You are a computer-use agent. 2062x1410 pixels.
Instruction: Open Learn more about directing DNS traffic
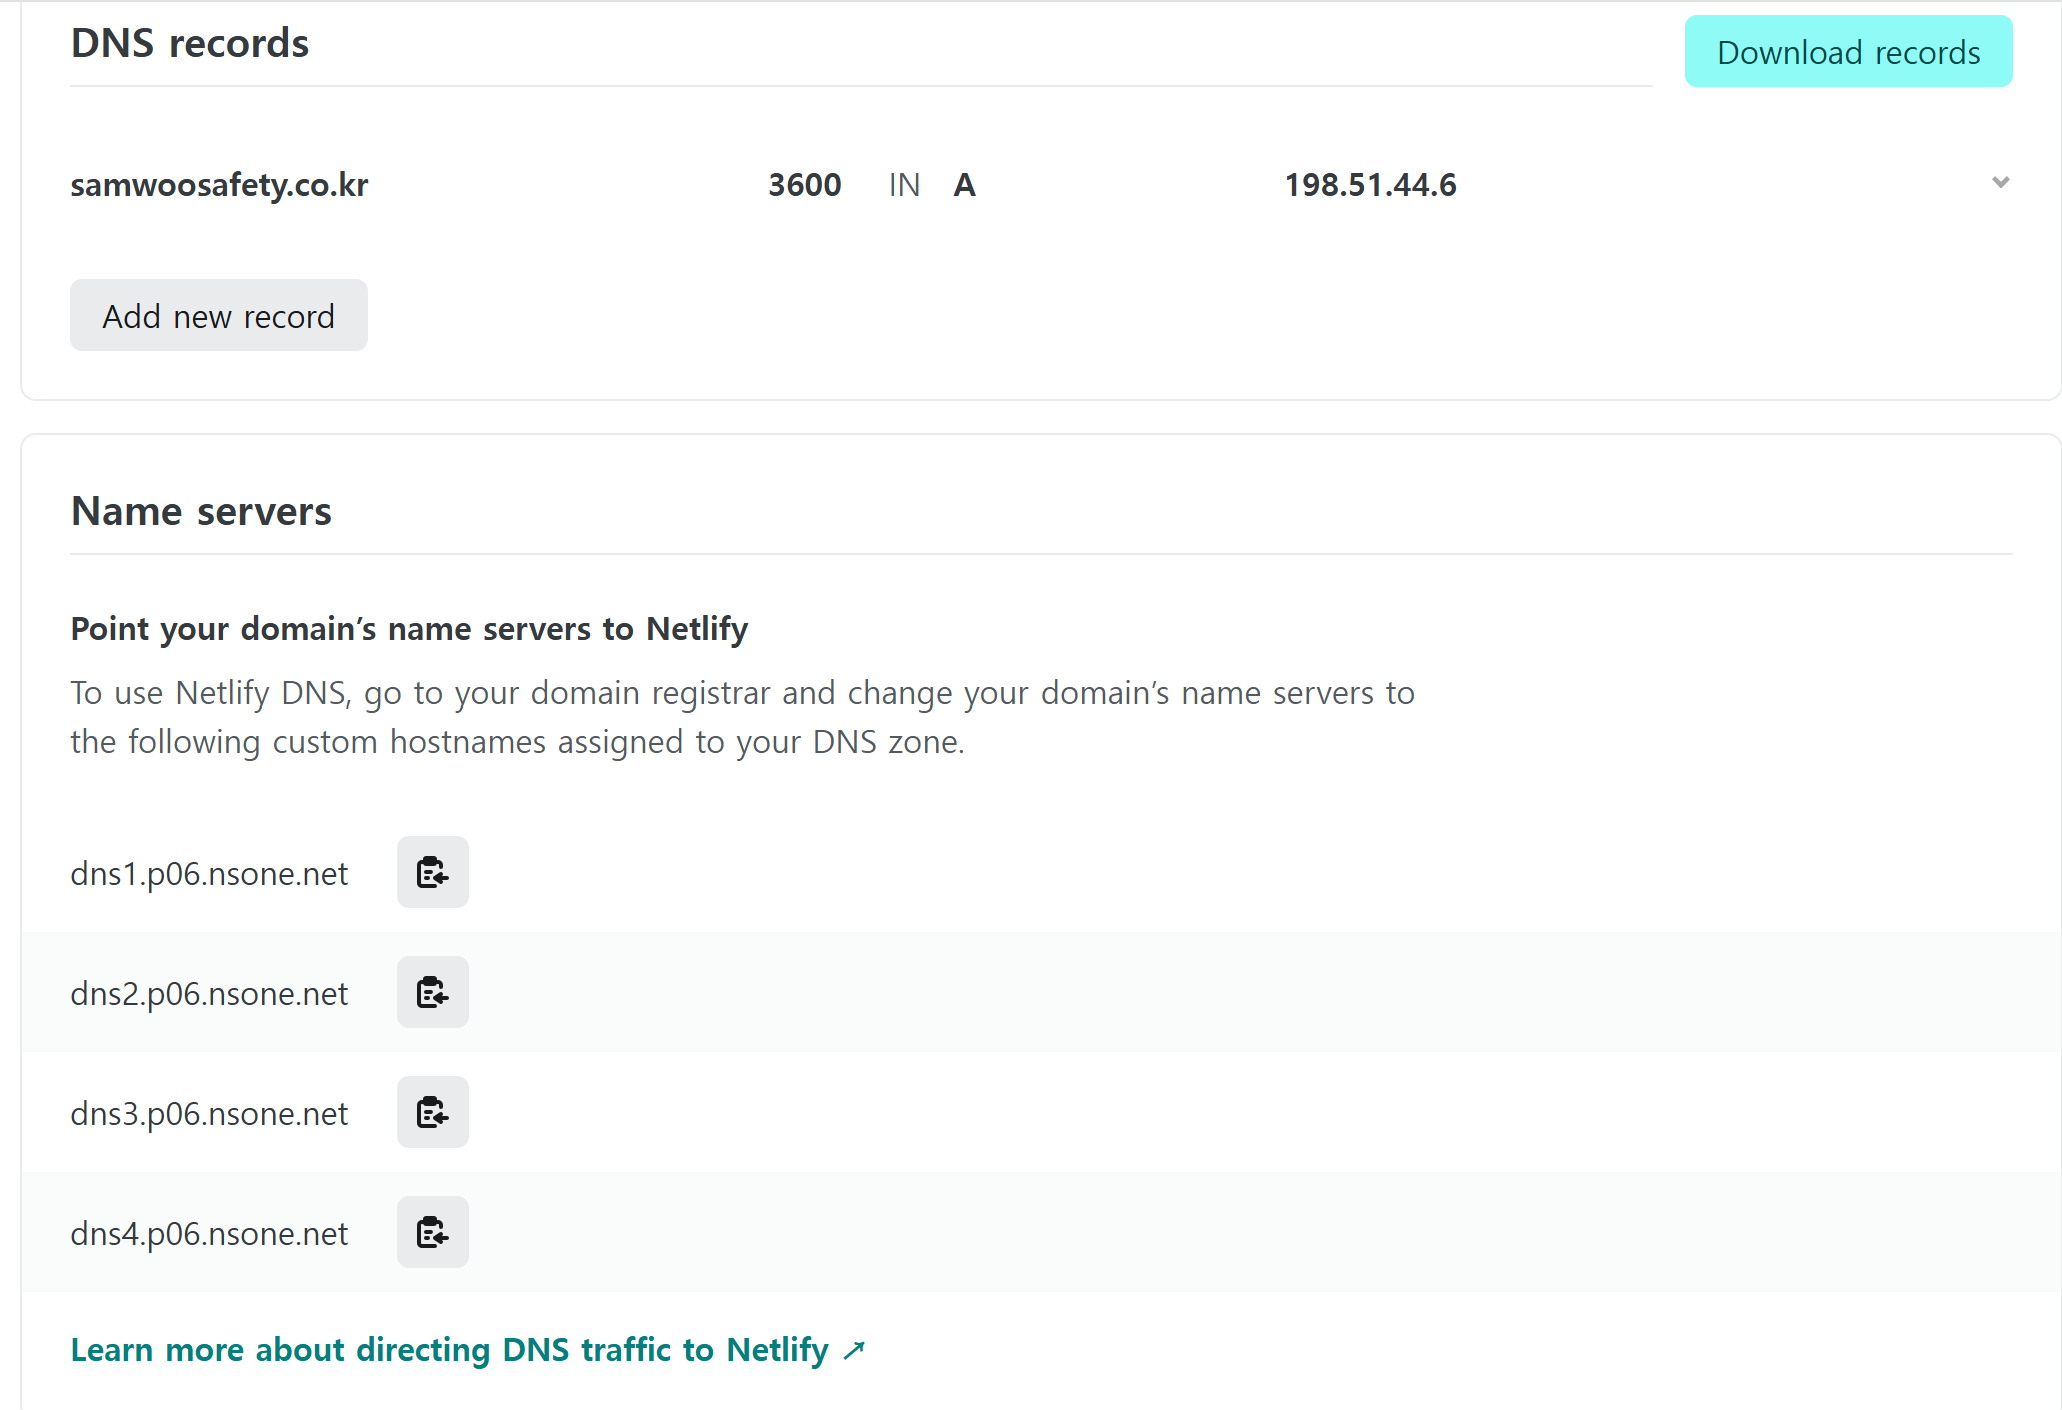(449, 1350)
